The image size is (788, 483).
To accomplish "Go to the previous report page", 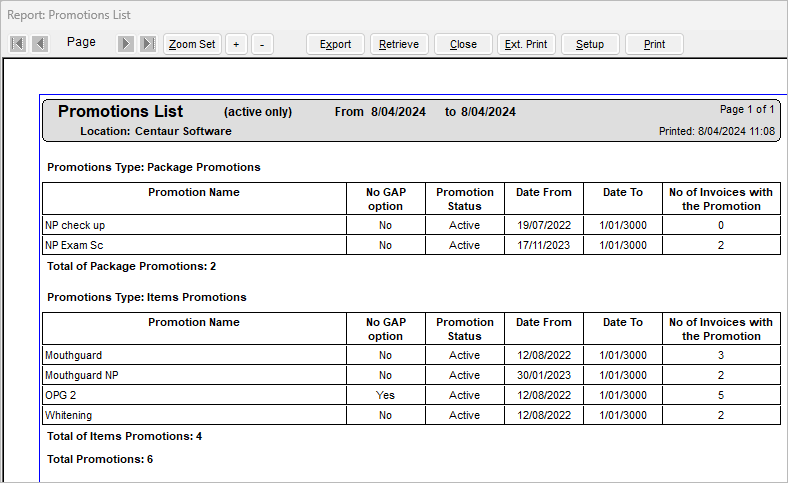I will (40, 44).
